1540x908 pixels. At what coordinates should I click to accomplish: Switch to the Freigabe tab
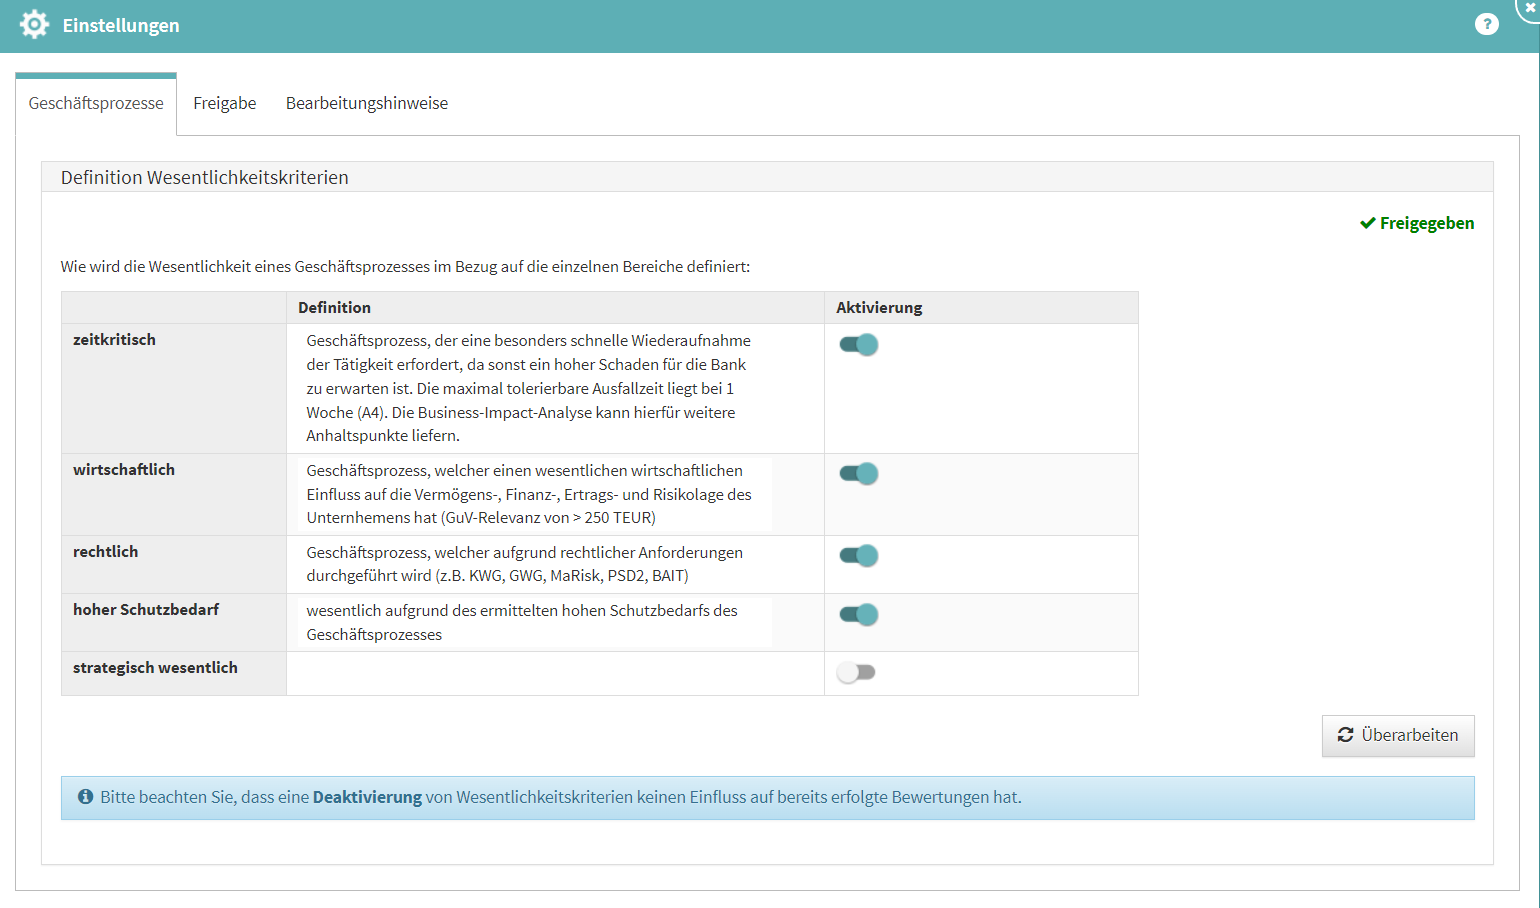click(225, 104)
